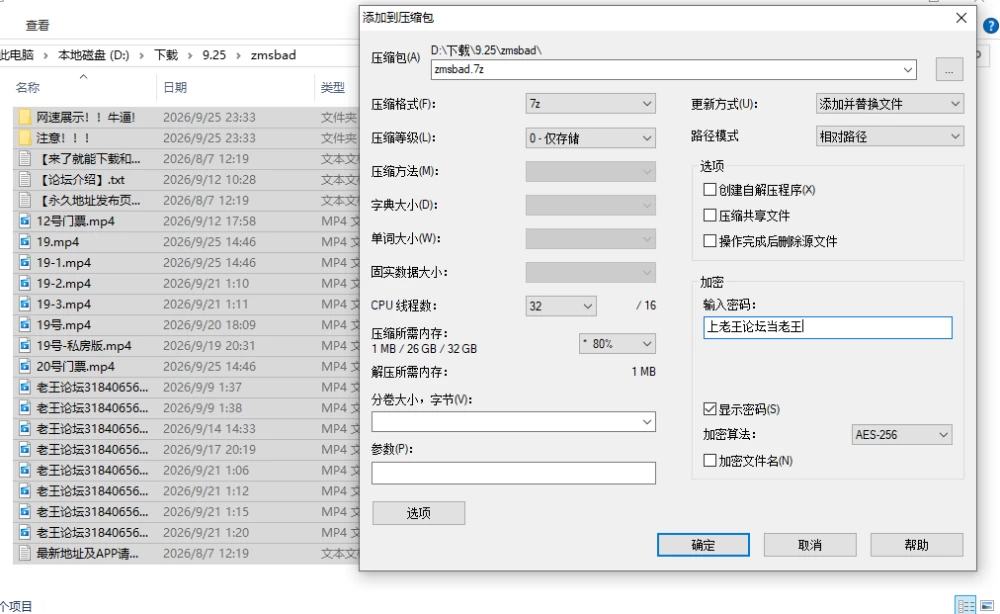Viewport: 1000px width, 614px height.
Task: Click the 19-2.mp4 video file icon
Action: tap(25, 283)
